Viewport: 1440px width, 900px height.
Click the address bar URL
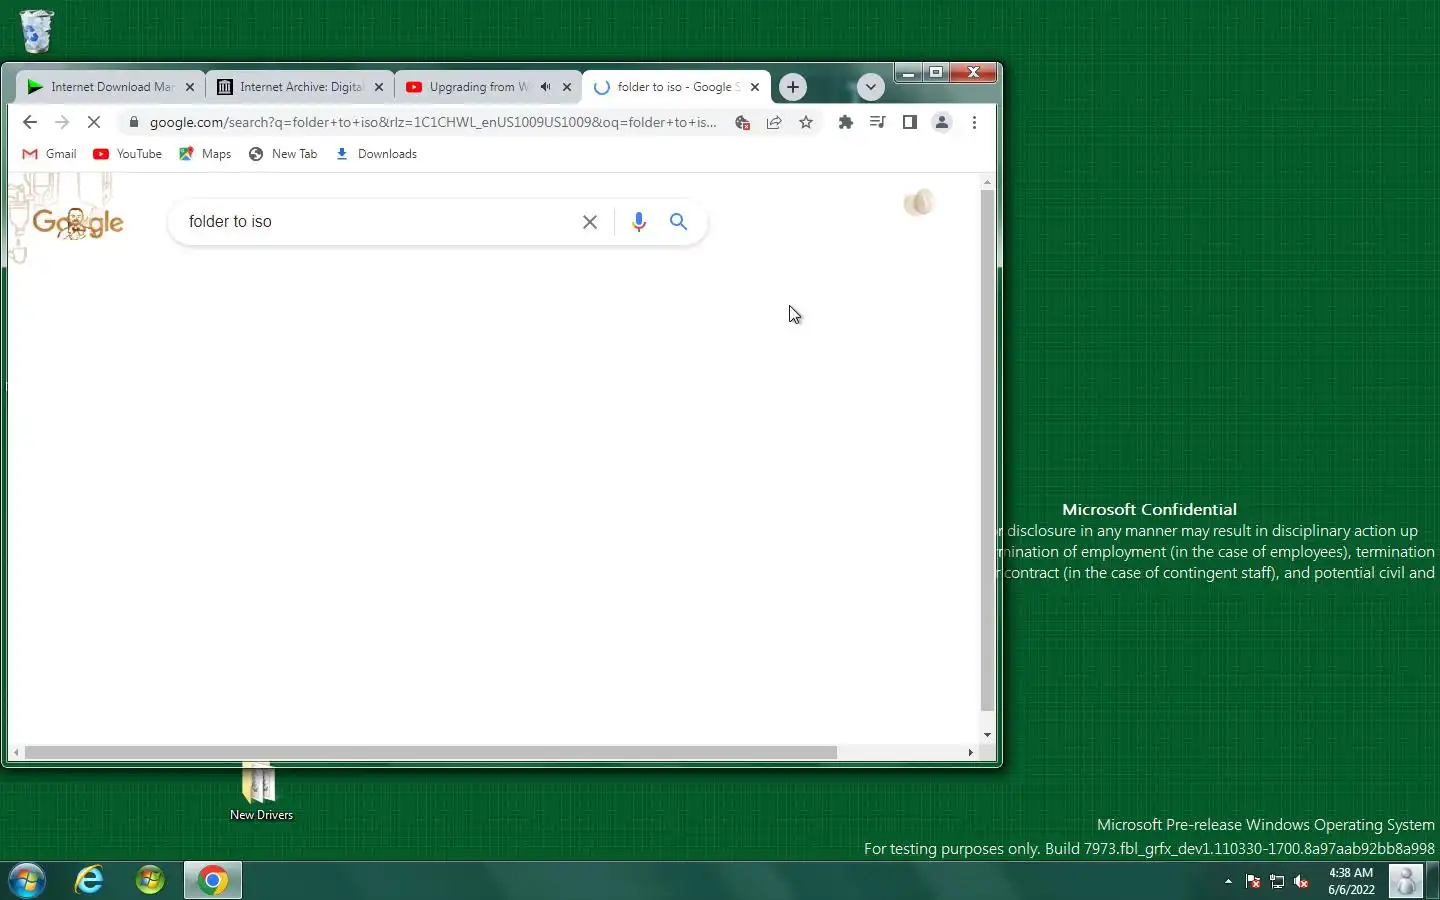[x=433, y=122]
